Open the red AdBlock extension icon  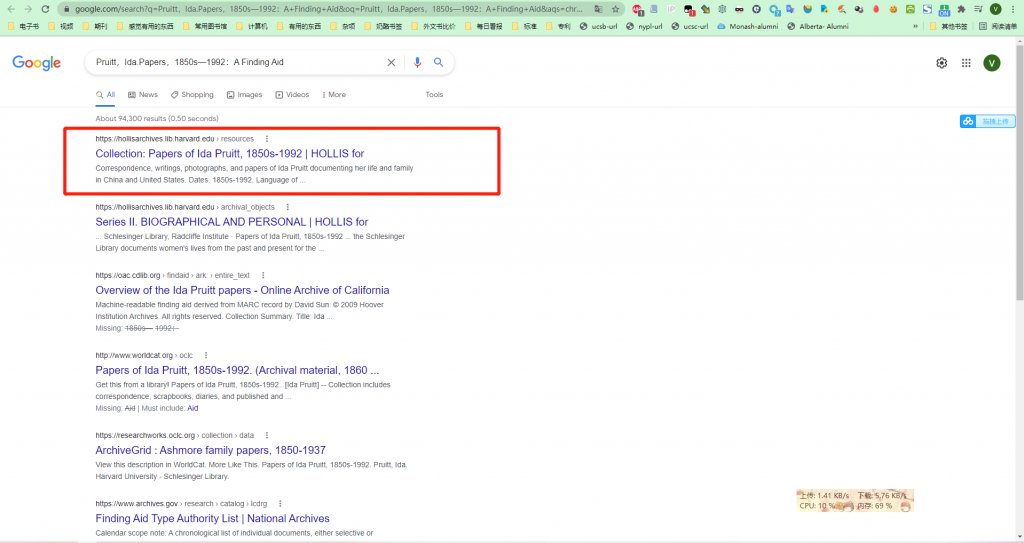pyautogui.click(x=637, y=9)
